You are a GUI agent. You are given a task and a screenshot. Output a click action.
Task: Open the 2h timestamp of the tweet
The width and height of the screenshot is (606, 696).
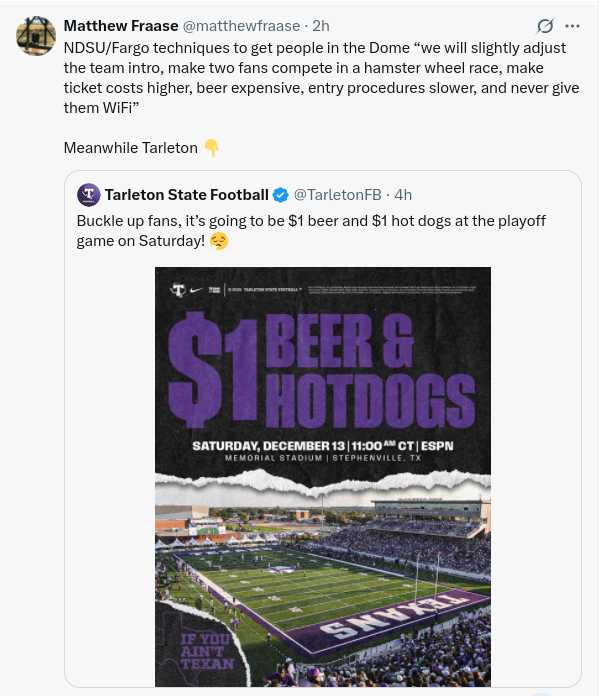[321, 25]
